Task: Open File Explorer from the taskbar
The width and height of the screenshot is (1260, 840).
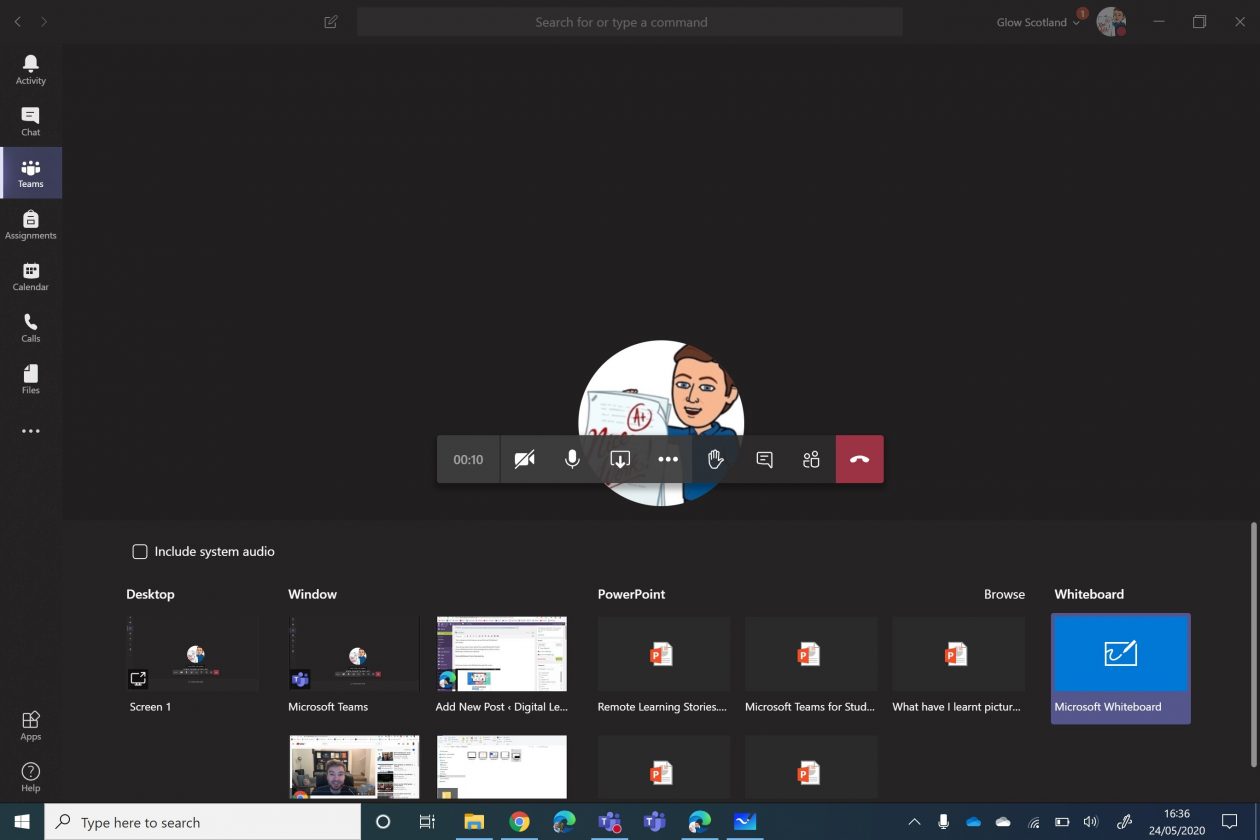Action: coord(474,822)
